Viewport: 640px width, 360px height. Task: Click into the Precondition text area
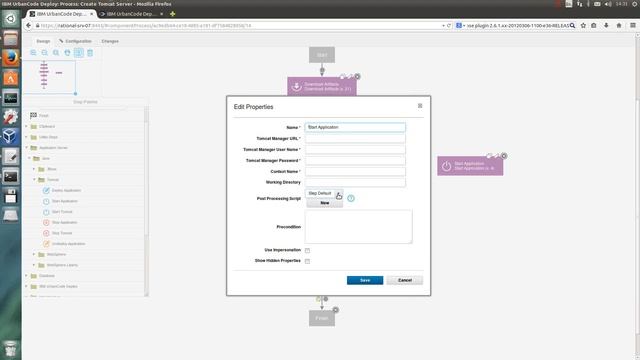pos(358,227)
